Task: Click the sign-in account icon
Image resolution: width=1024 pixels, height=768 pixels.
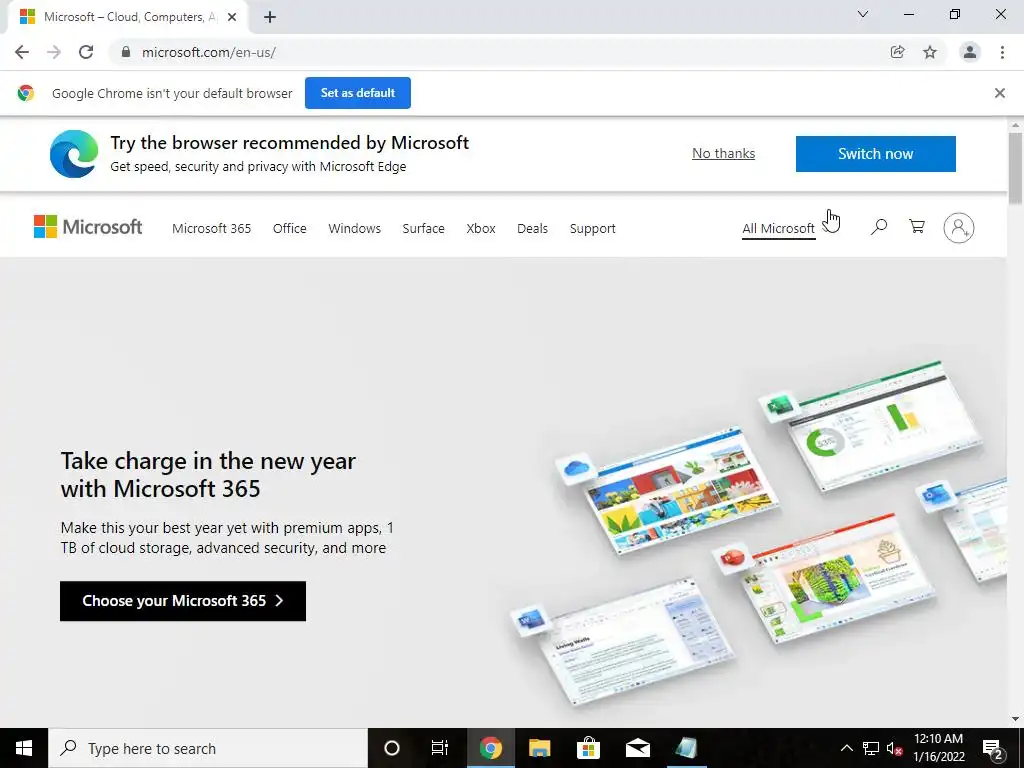Action: coord(959,228)
